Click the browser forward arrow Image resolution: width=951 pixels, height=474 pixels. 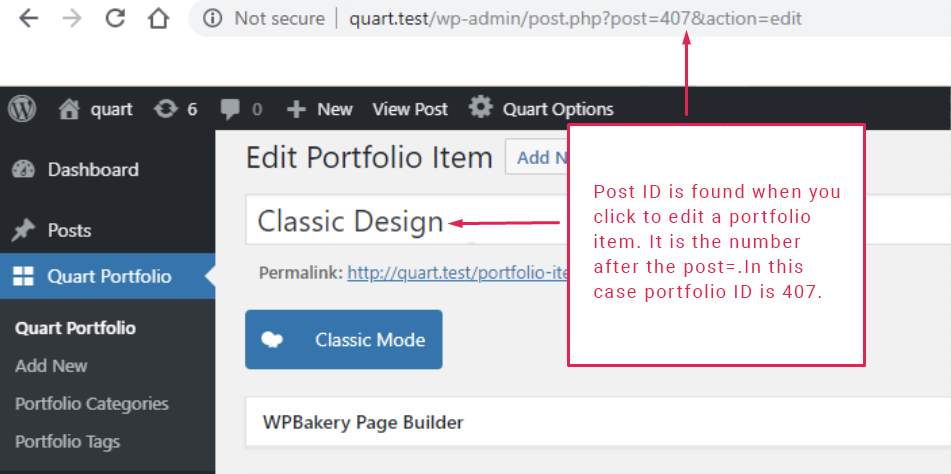[x=71, y=19]
